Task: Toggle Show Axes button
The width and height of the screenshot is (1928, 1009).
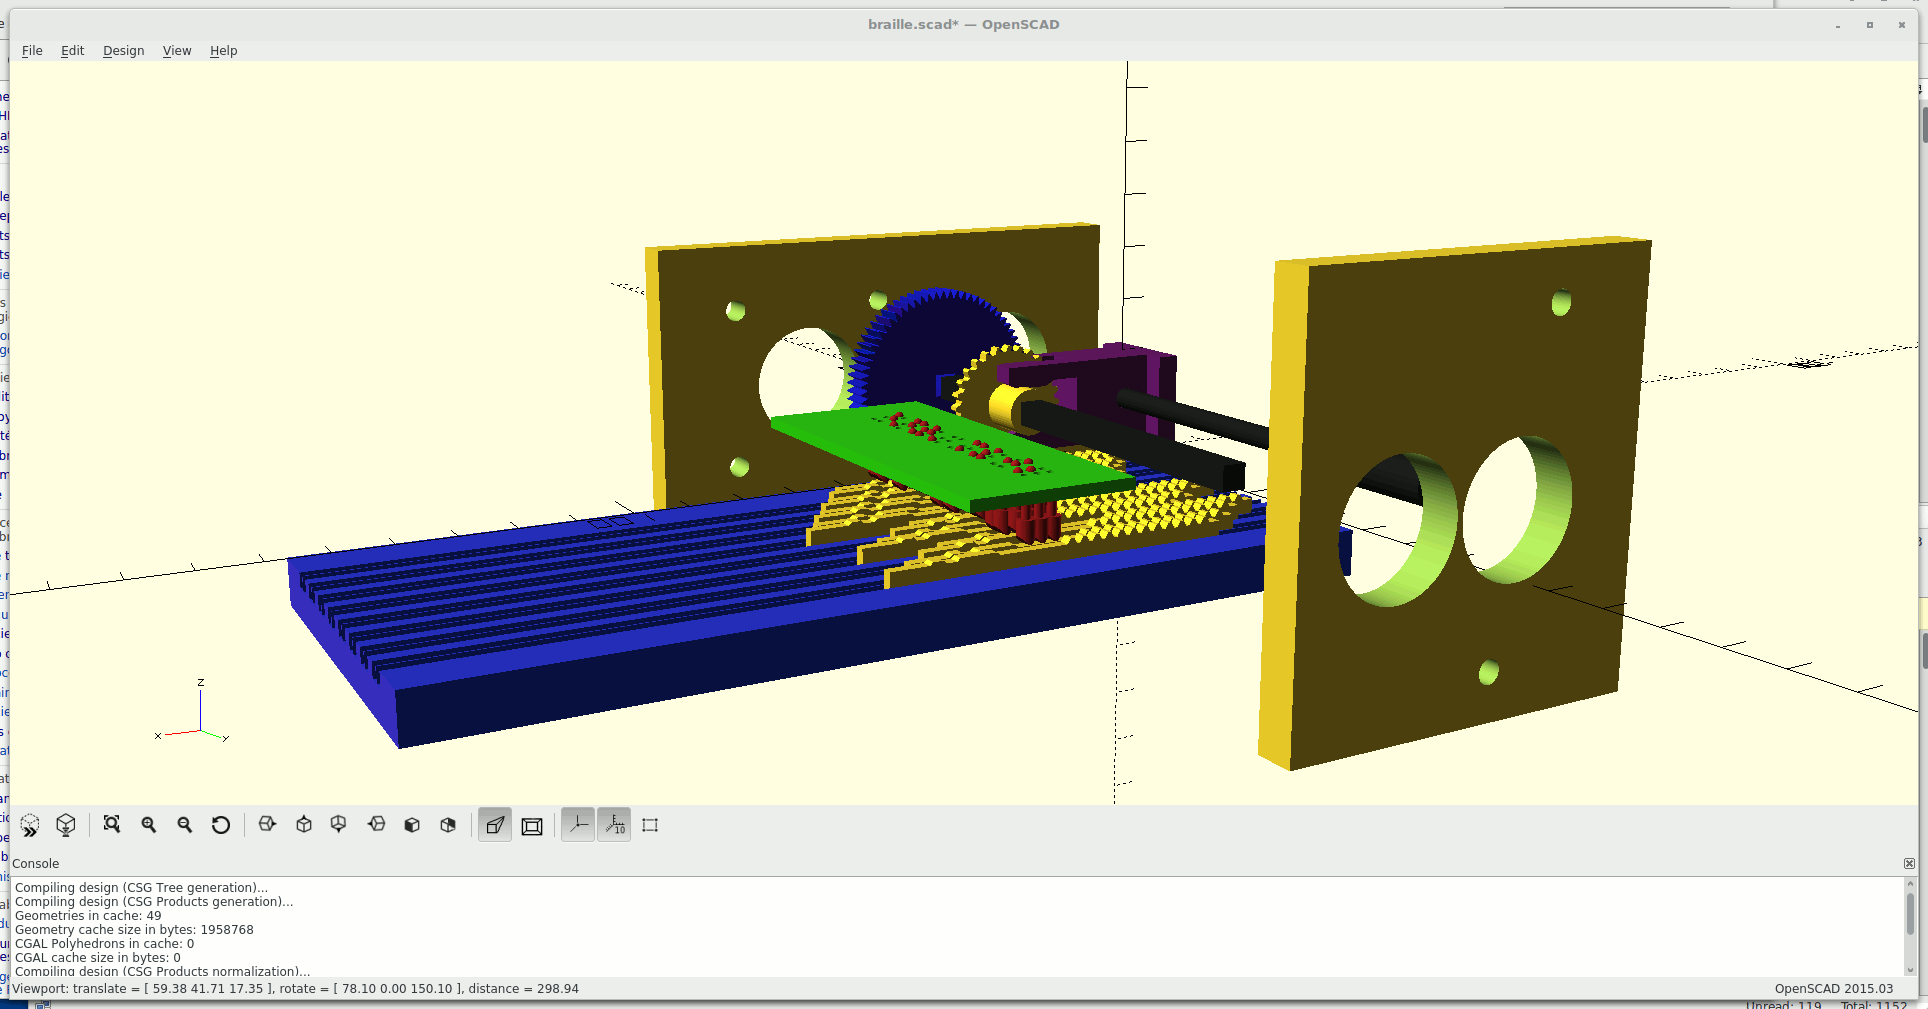Action: 578,825
